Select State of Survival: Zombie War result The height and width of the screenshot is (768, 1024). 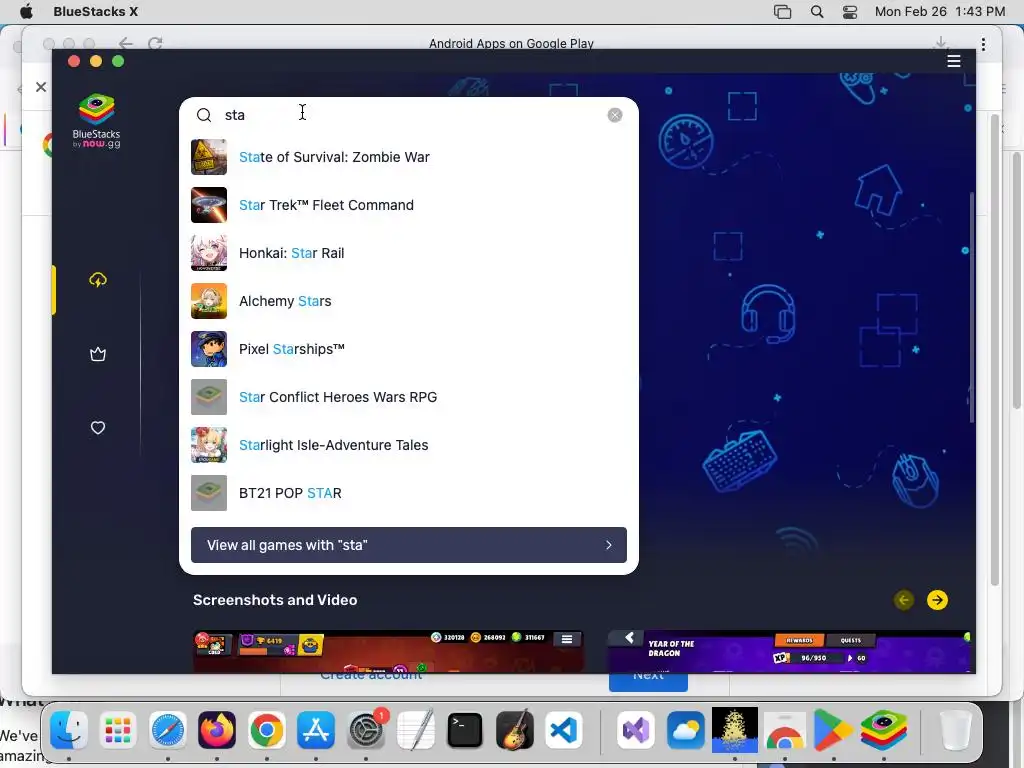pyautogui.click(x=409, y=157)
